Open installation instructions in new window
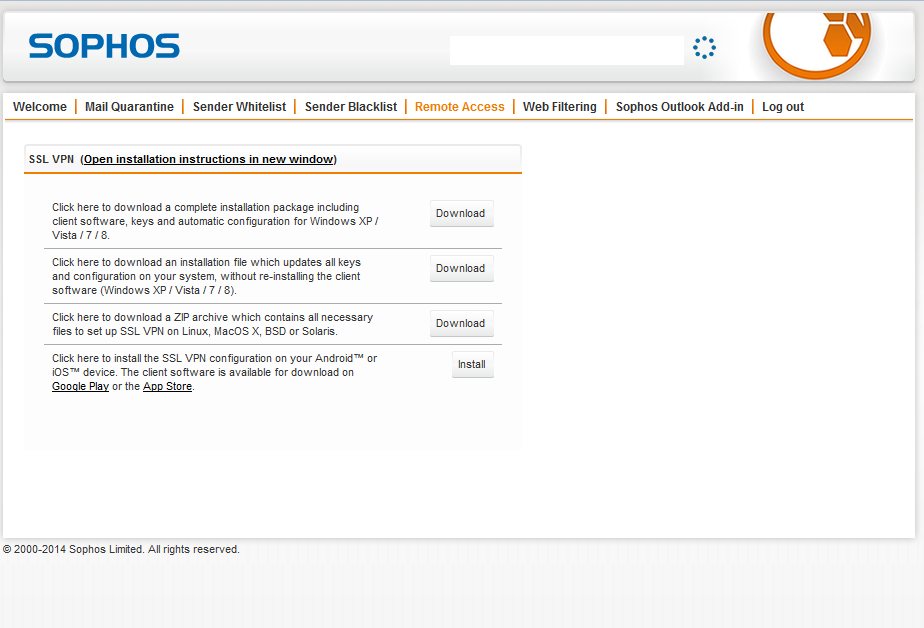The height and width of the screenshot is (628, 924). click(x=209, y=159)
